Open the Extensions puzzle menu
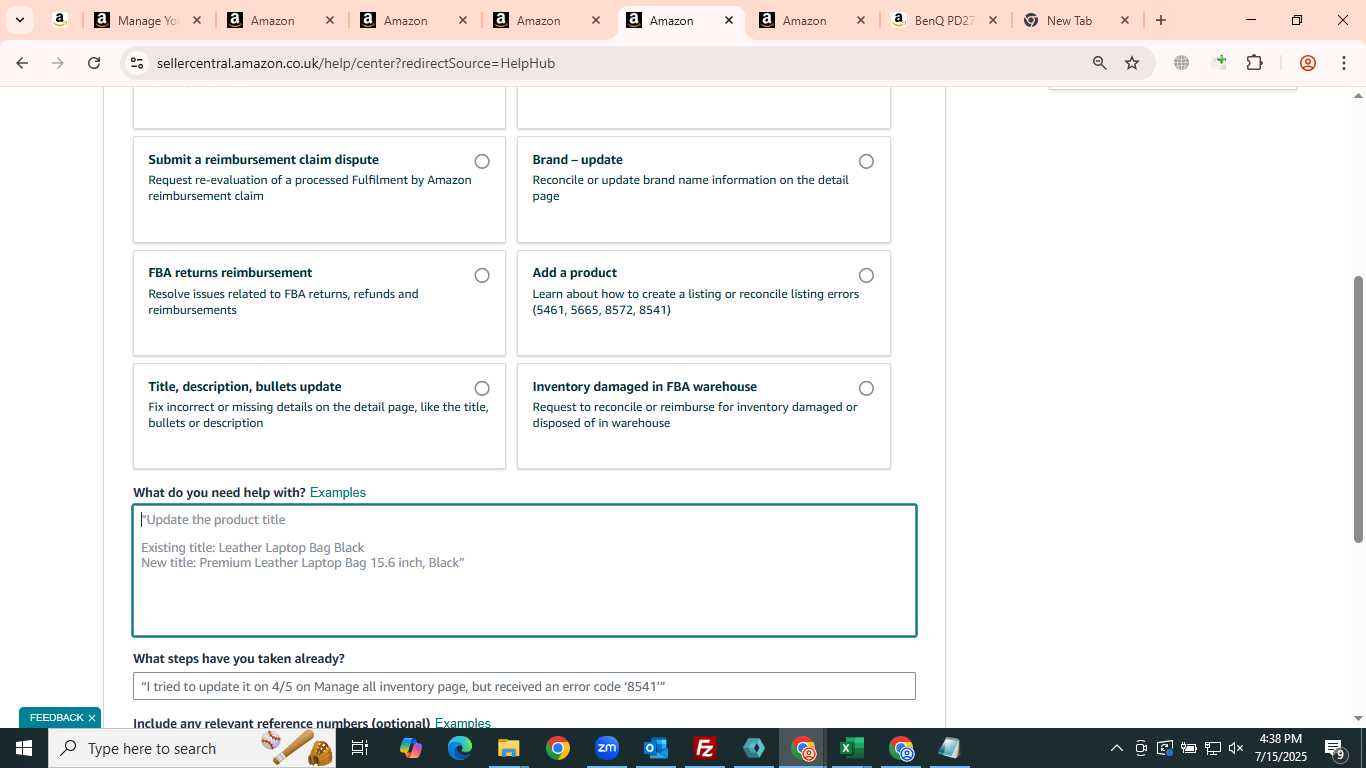This screenshot has height=768, width=1366. click(x=1254, y=63)
